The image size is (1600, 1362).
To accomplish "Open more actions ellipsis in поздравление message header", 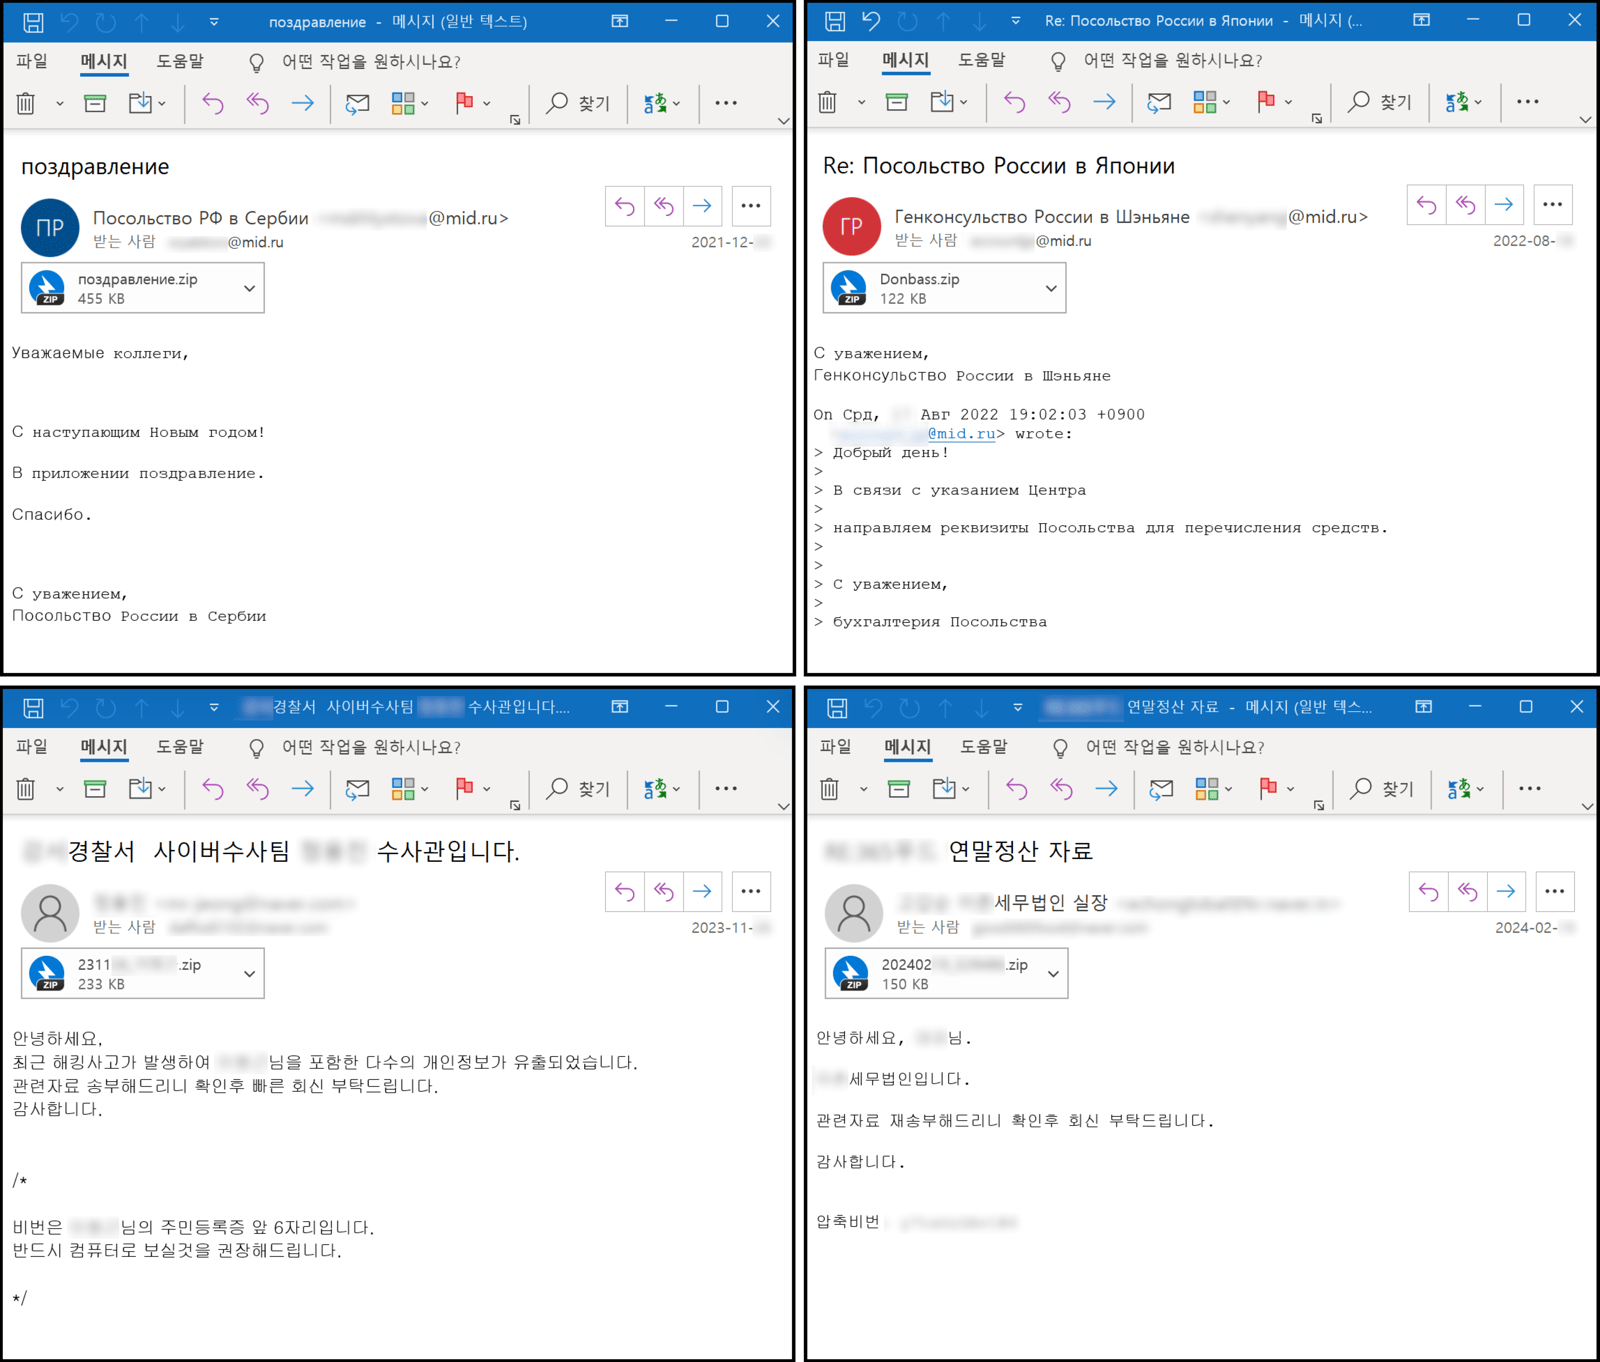I will (751, 206).
